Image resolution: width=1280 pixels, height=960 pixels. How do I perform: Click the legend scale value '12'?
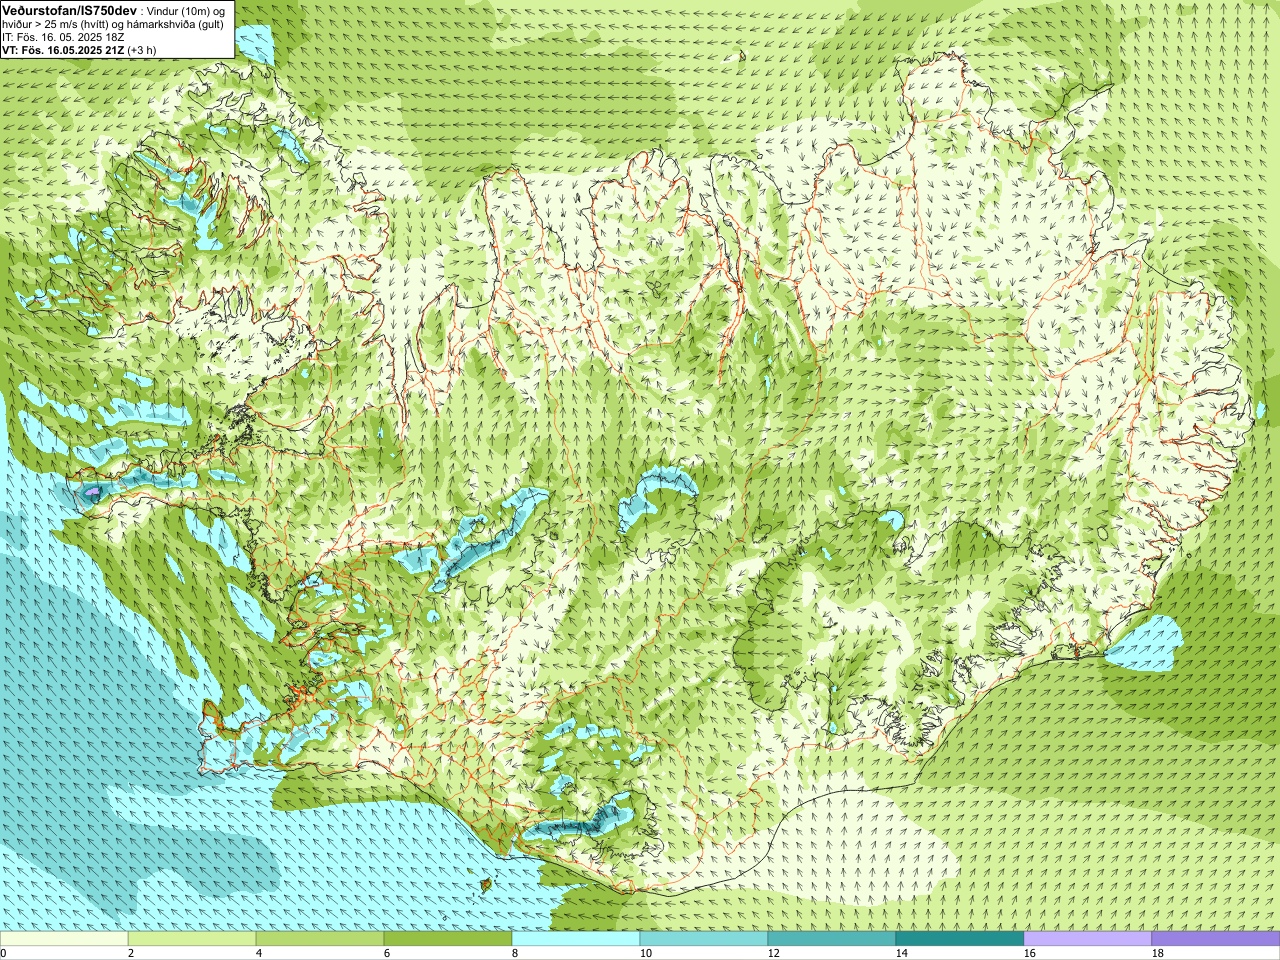773,953
